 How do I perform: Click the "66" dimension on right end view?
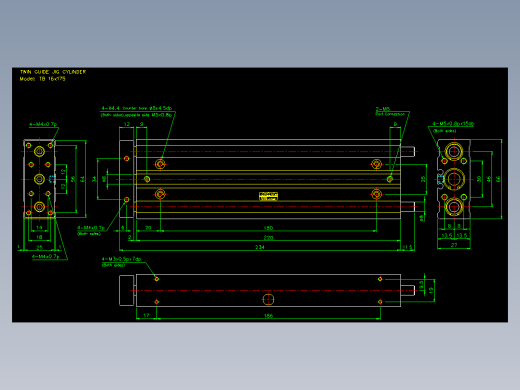[498, 179]
